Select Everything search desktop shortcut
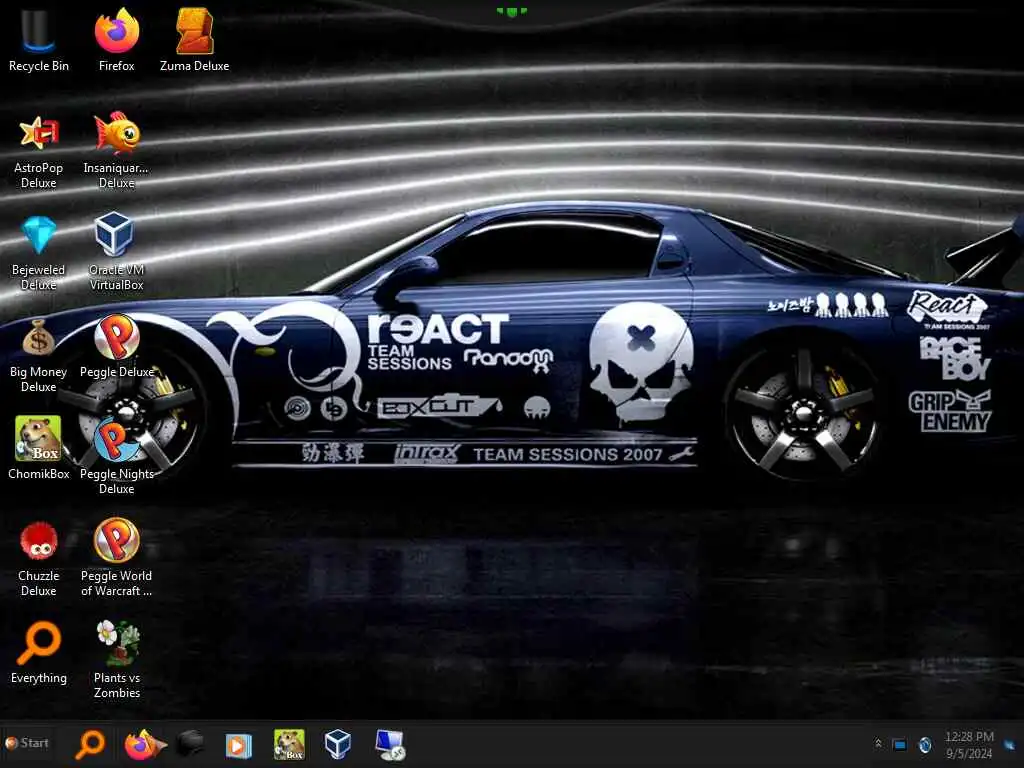1024x768 pixels. tap(38, 653)
